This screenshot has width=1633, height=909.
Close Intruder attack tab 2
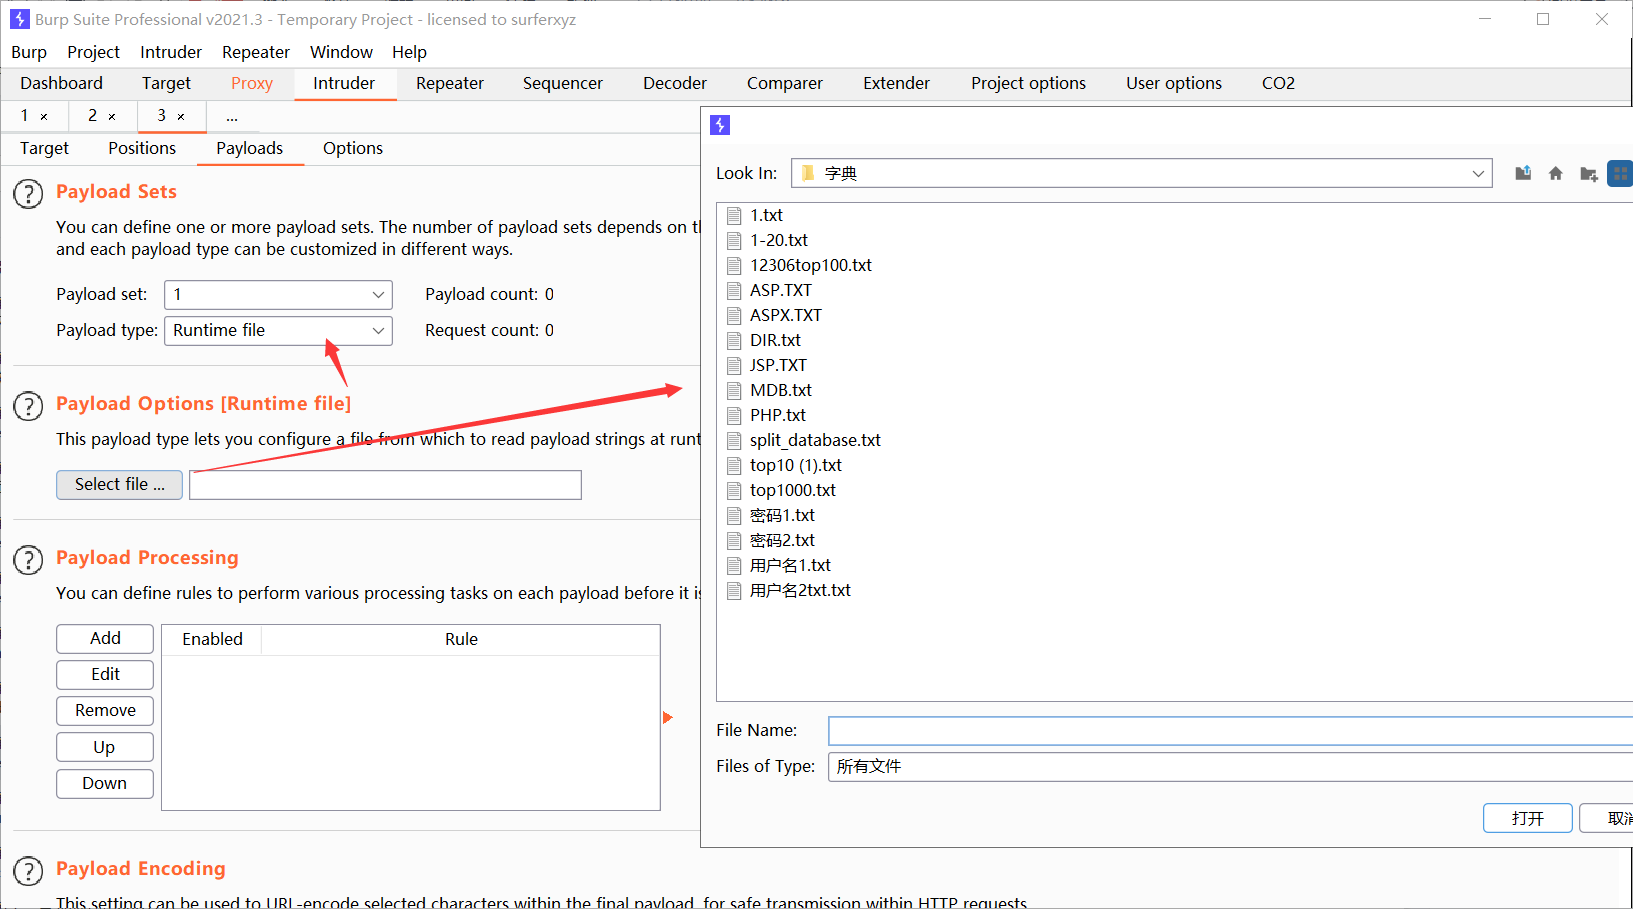tap(112, 116)
